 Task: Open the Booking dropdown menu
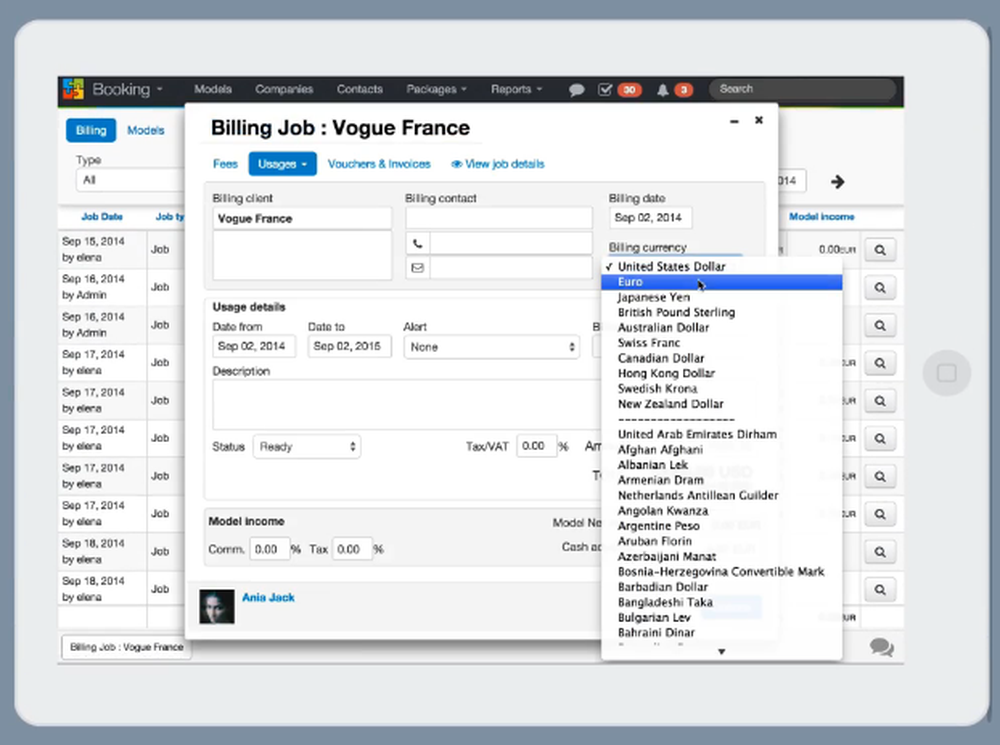pos(128,89)
